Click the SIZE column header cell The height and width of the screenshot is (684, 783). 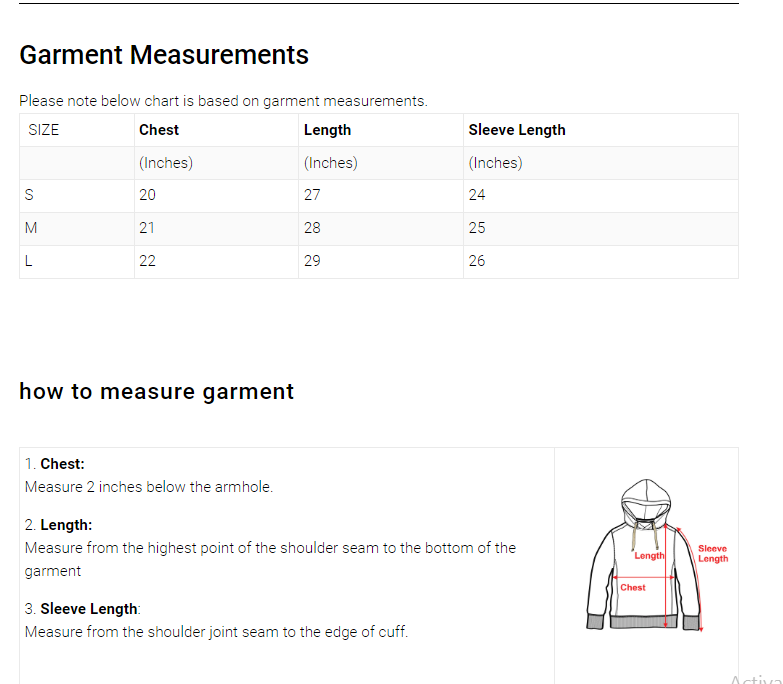(44, 130)
